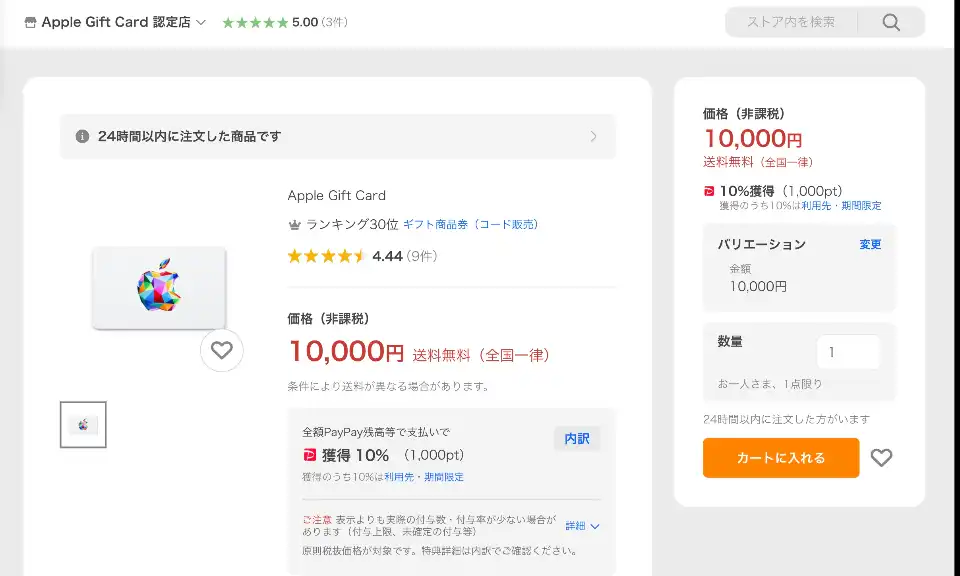
Task: Click the PayPay icon beside 獲得 10%
Action: pos(309,455)
